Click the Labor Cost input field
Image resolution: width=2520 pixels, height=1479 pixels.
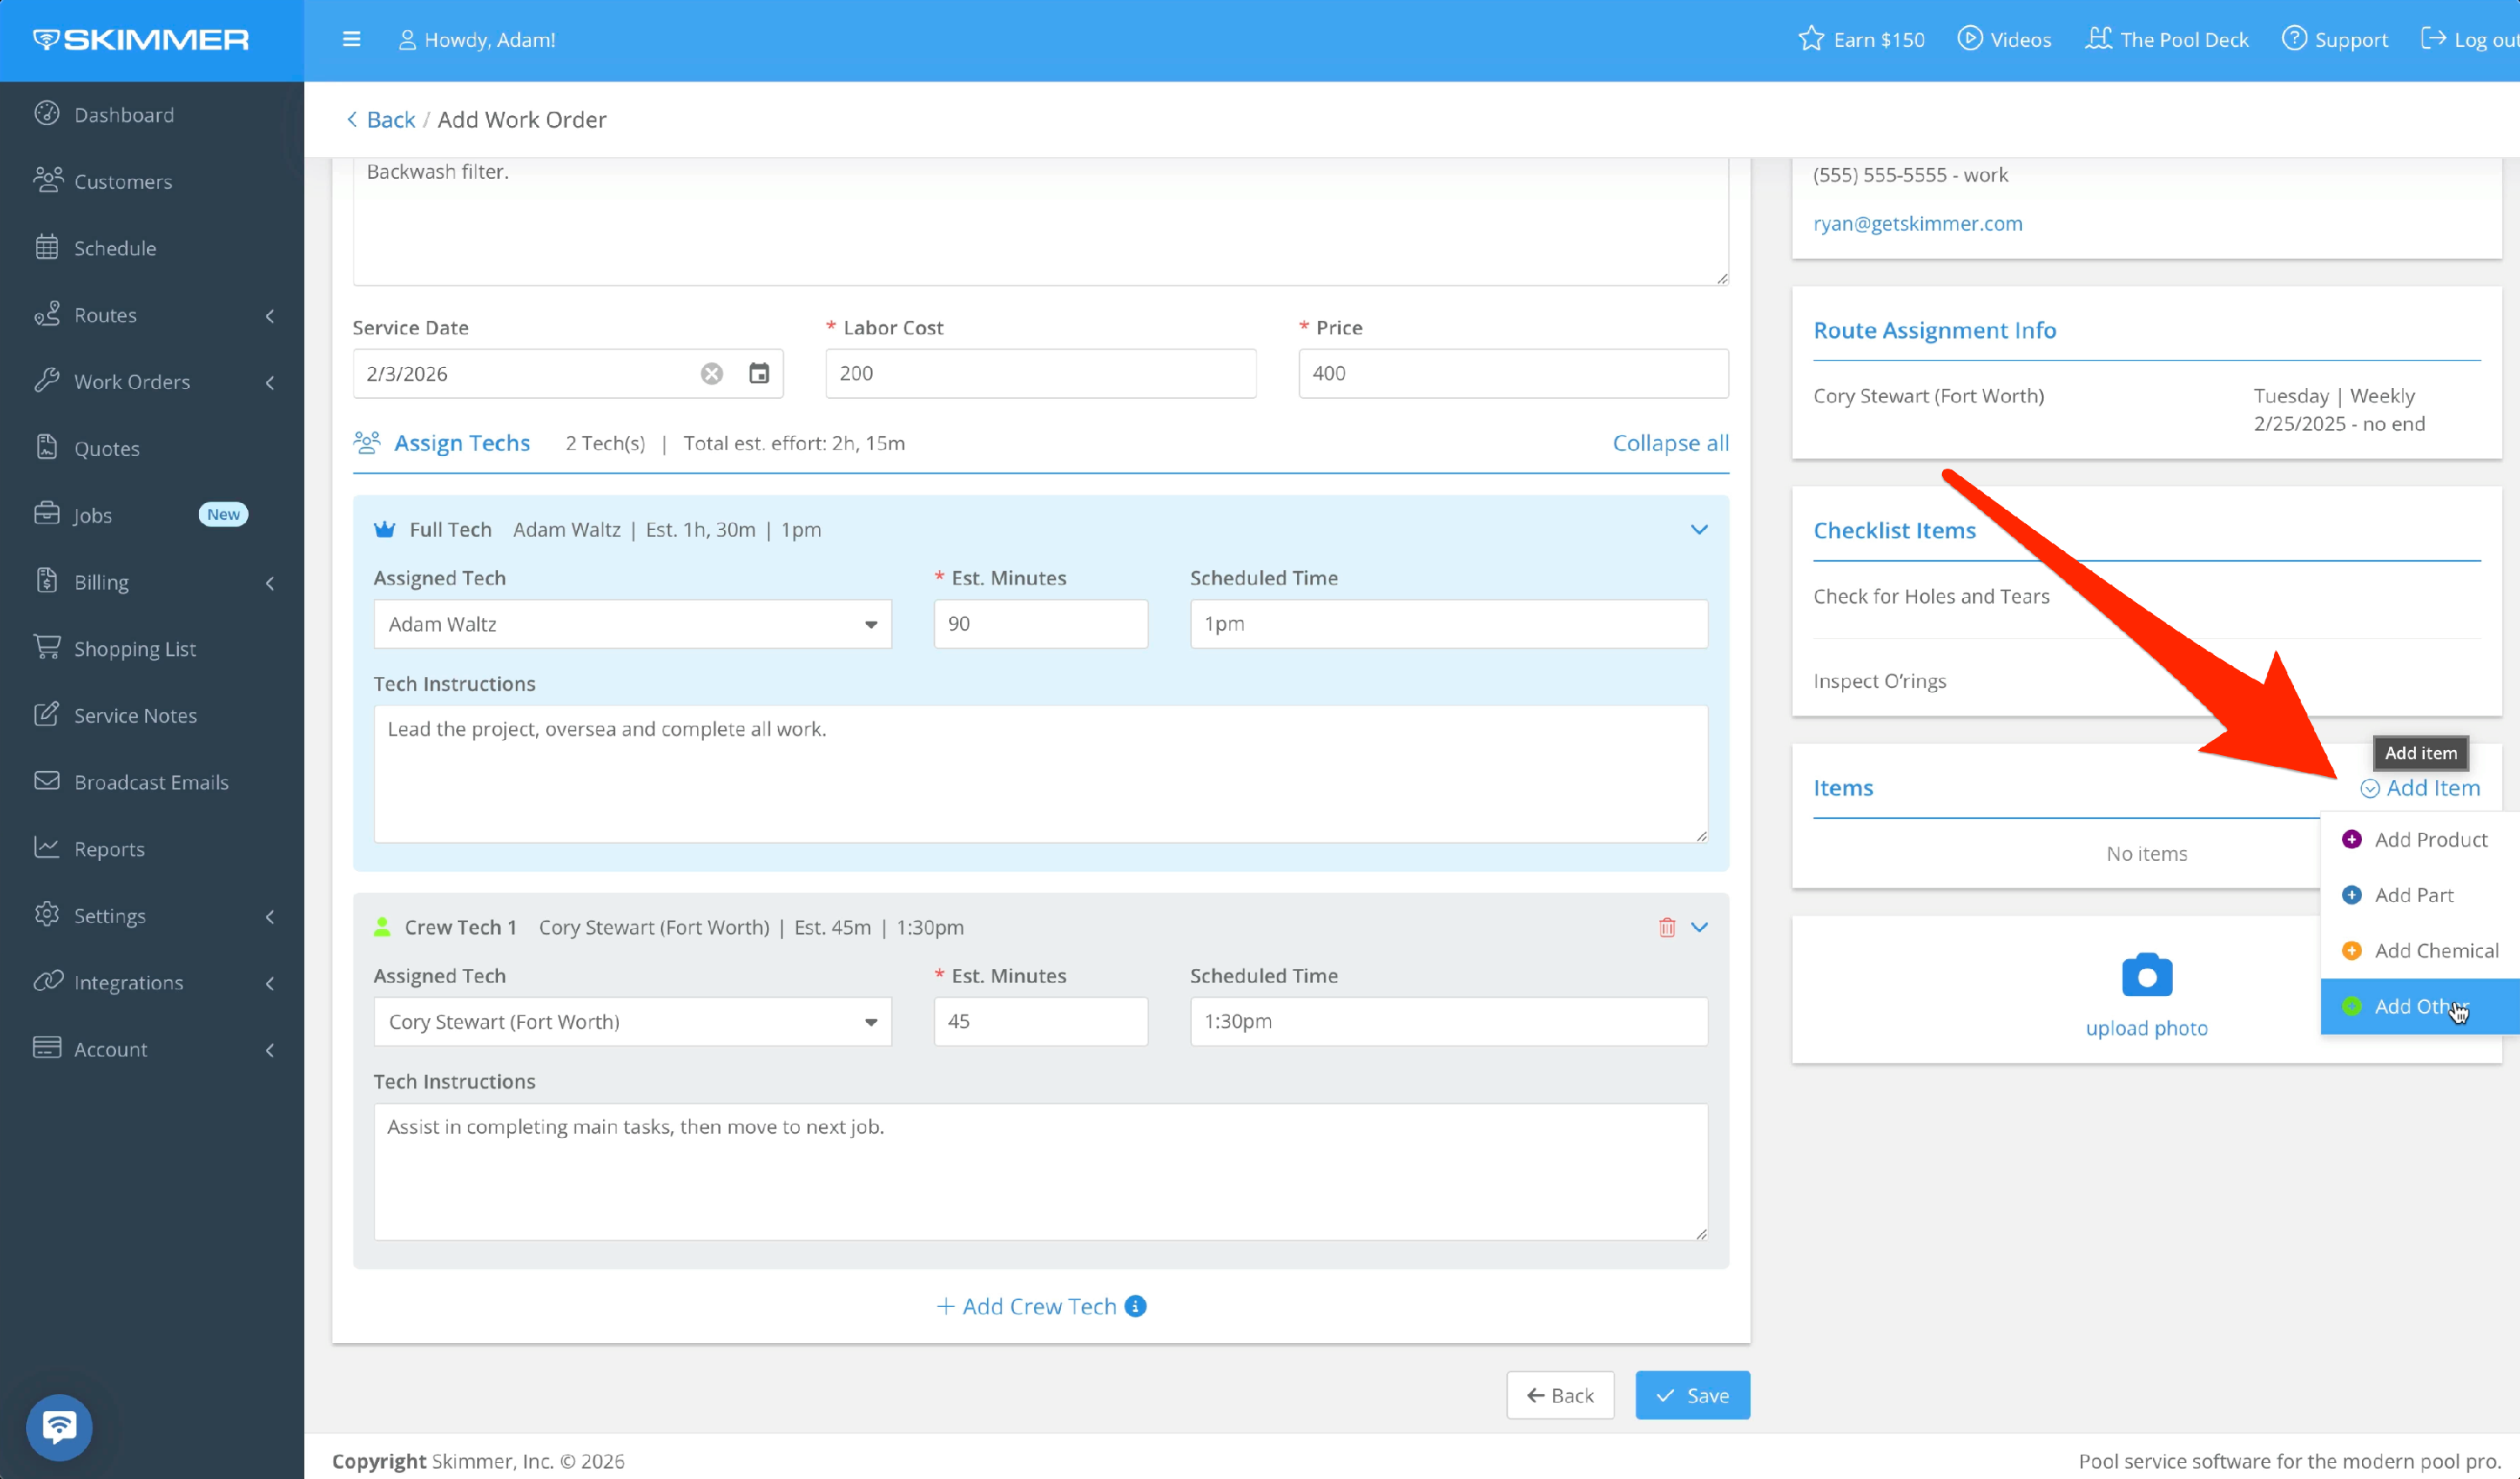tap(1040, 373)
